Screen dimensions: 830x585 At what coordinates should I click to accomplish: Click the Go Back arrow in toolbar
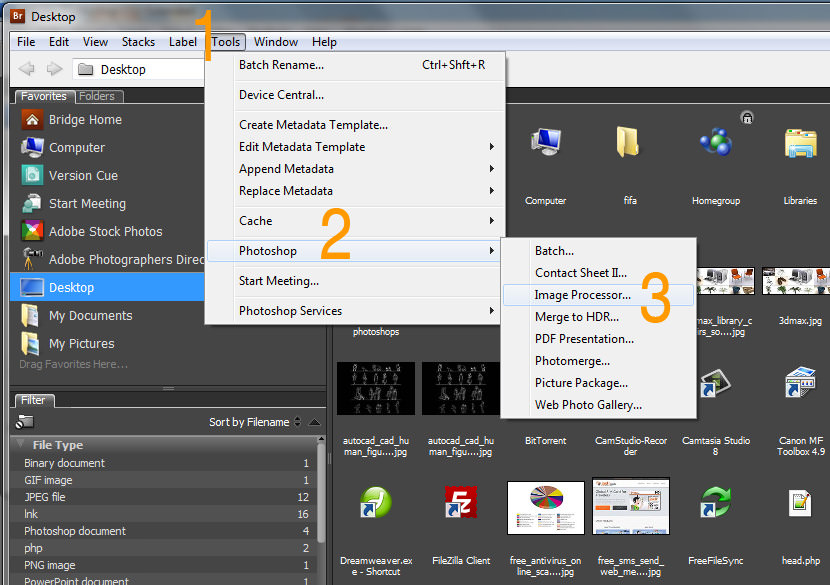pos(27,69)
